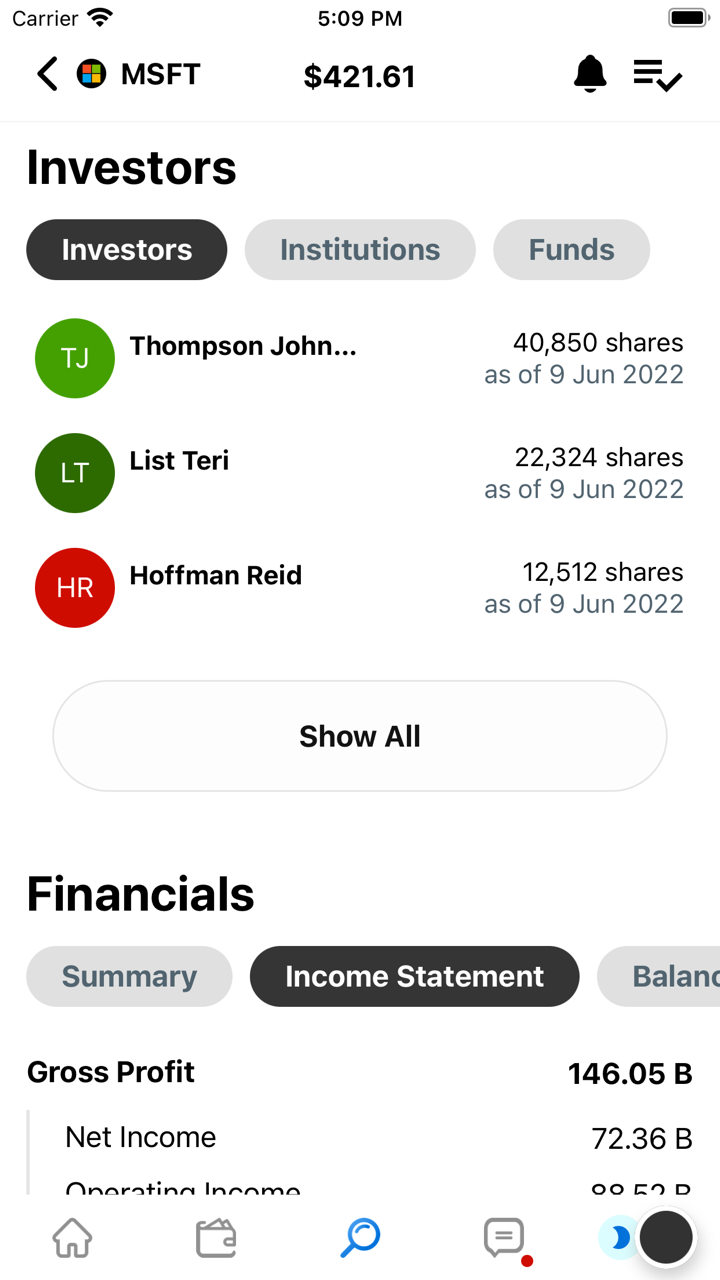The width and height of the screenshot is (720, 1280).
Task: Open price alerts bell icon
Action: click(590, 75)
